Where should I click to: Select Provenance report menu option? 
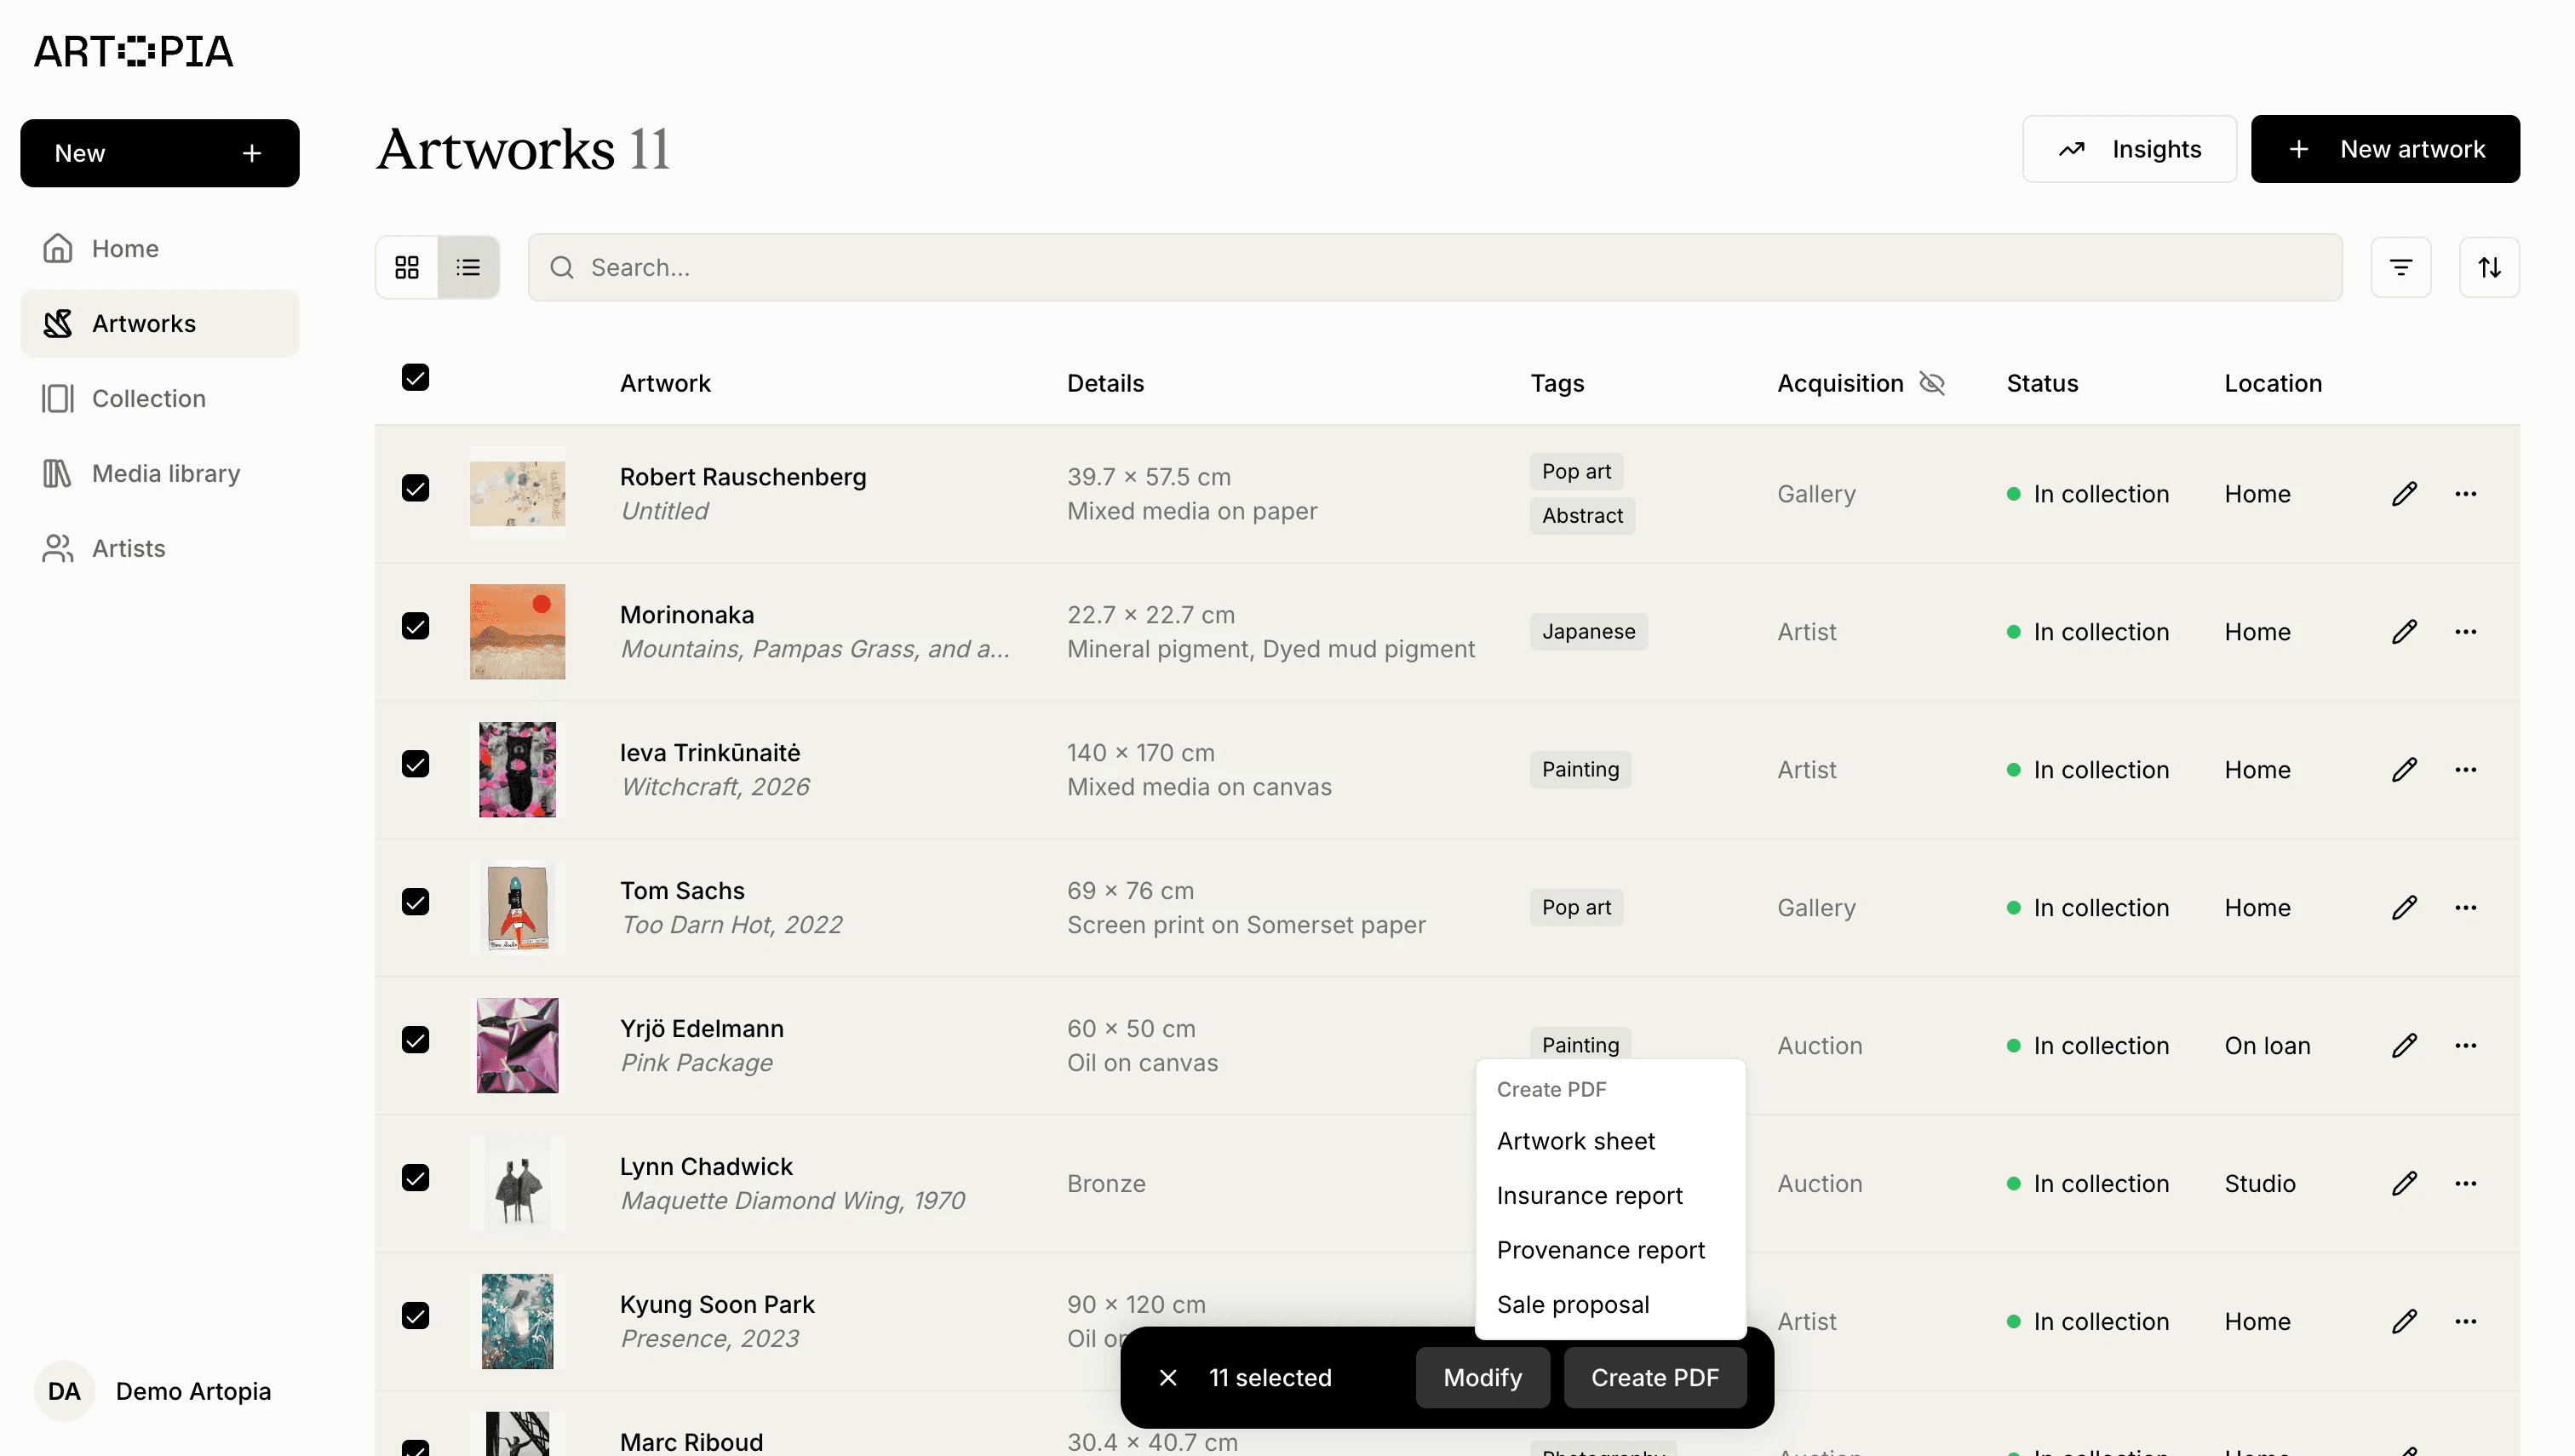pos(1600,1250)
